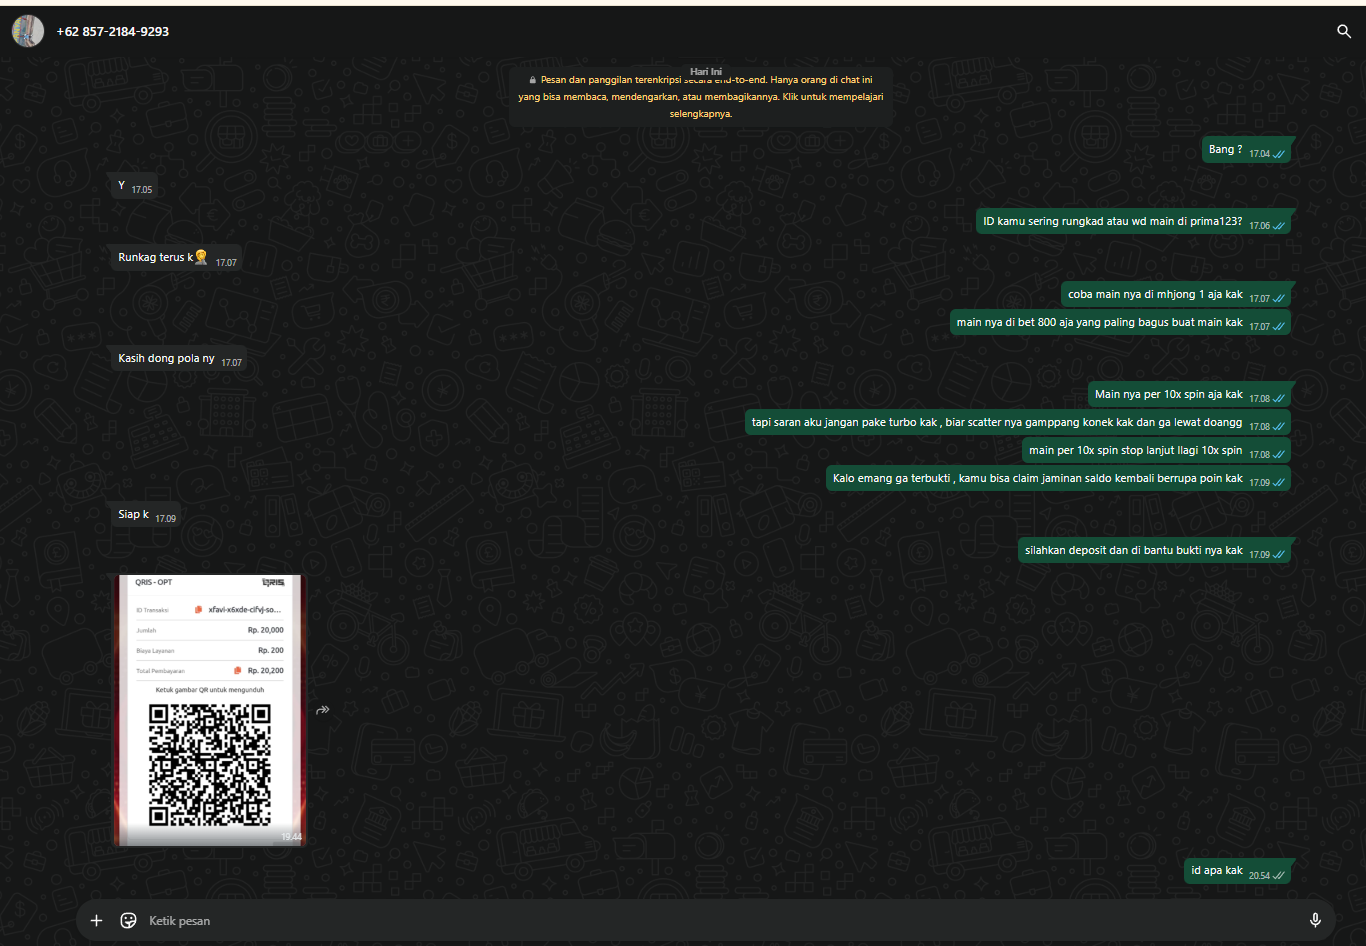Select the "Bang ?" message
The image size is (1366, 946).
coord(1248,150)
